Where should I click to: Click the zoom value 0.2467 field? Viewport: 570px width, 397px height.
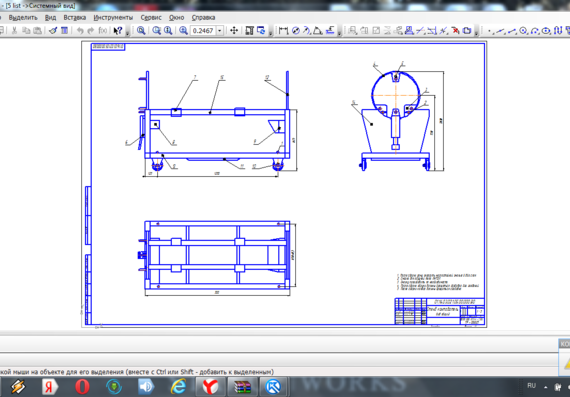click(203, 31)
